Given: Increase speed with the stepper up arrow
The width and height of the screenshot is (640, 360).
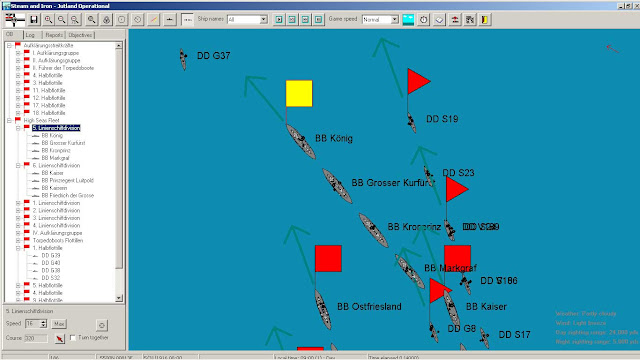Looking at the screenshot, I should (x=44, y=322).
